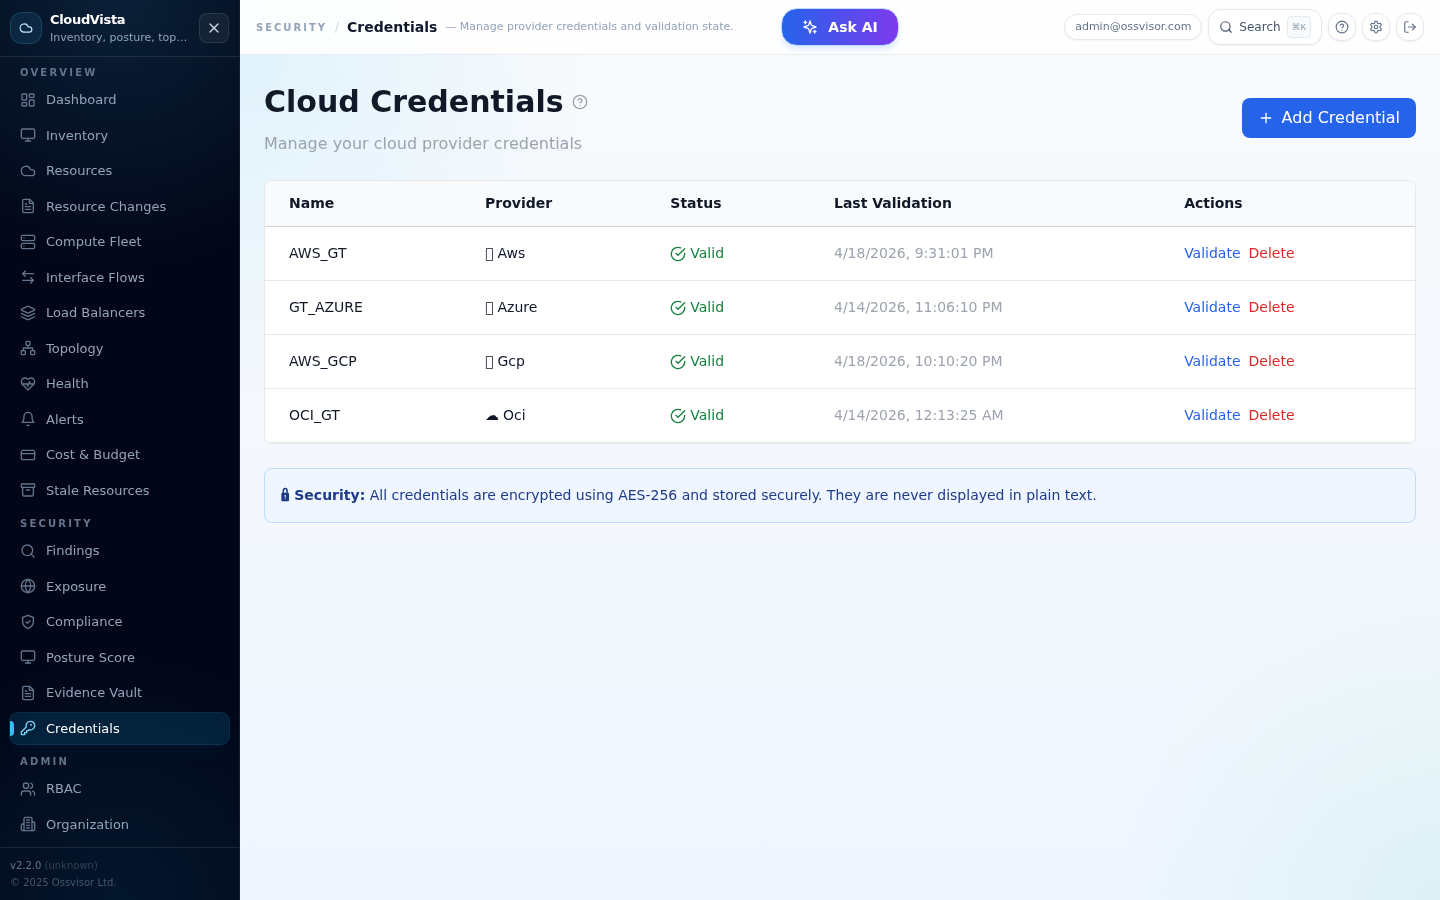Click the Load Balancers layers icon

(x=28, y=313)
